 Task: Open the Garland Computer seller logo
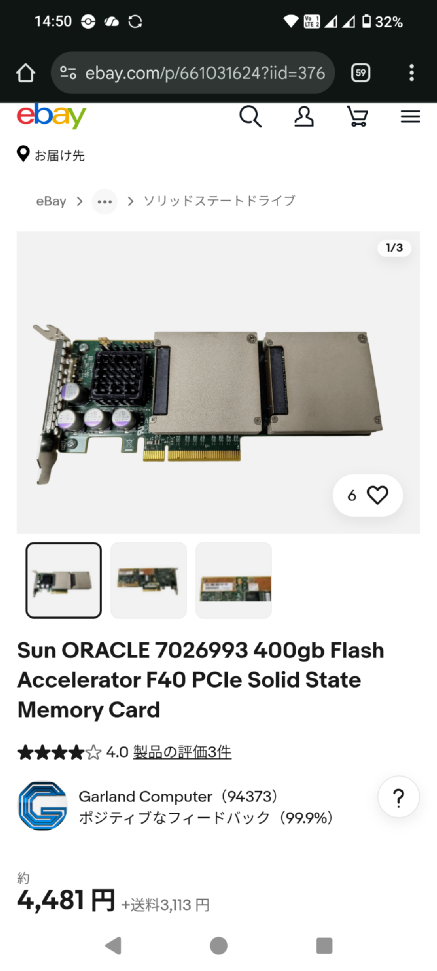pyautogui.click(x=43, y=806)
